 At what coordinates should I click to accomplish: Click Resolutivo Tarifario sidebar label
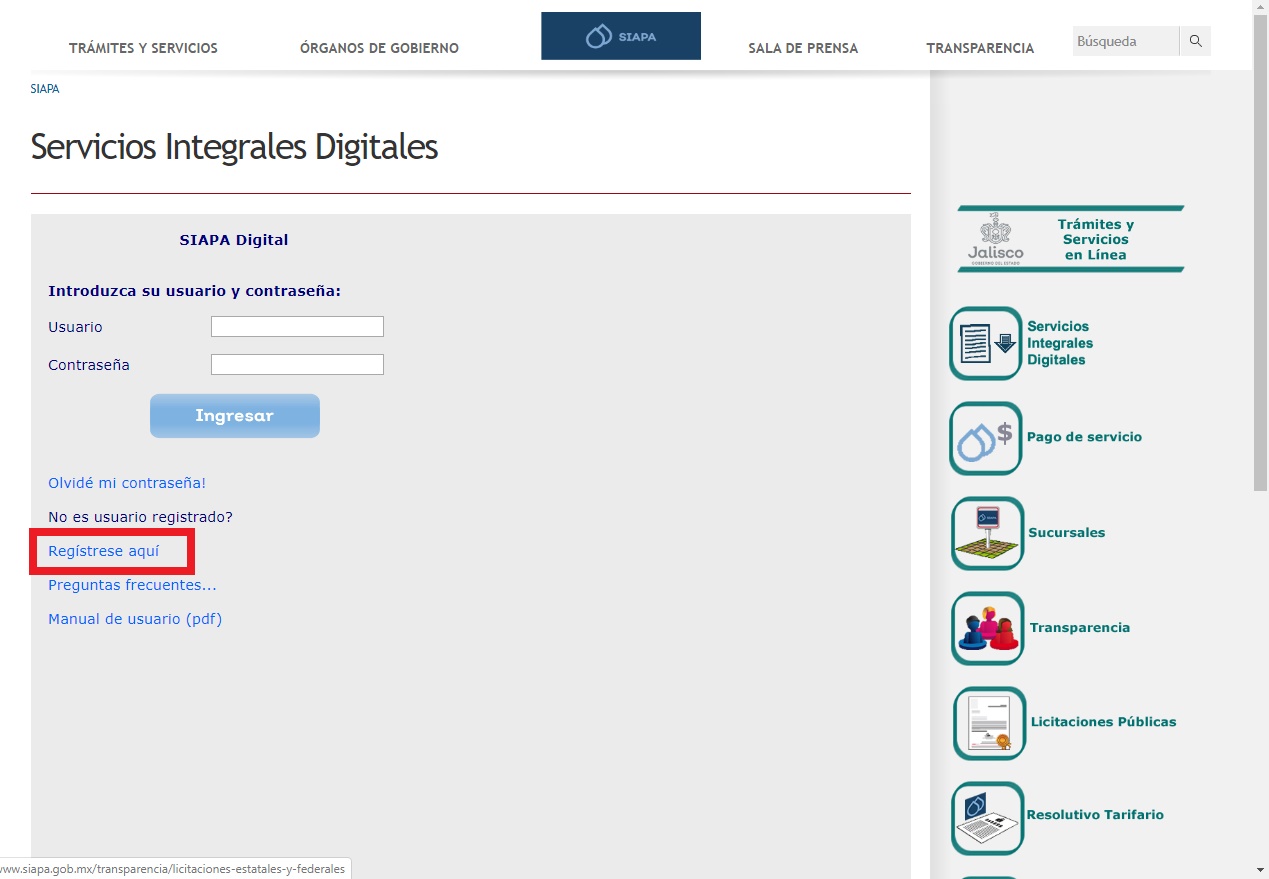(1095, 814)
